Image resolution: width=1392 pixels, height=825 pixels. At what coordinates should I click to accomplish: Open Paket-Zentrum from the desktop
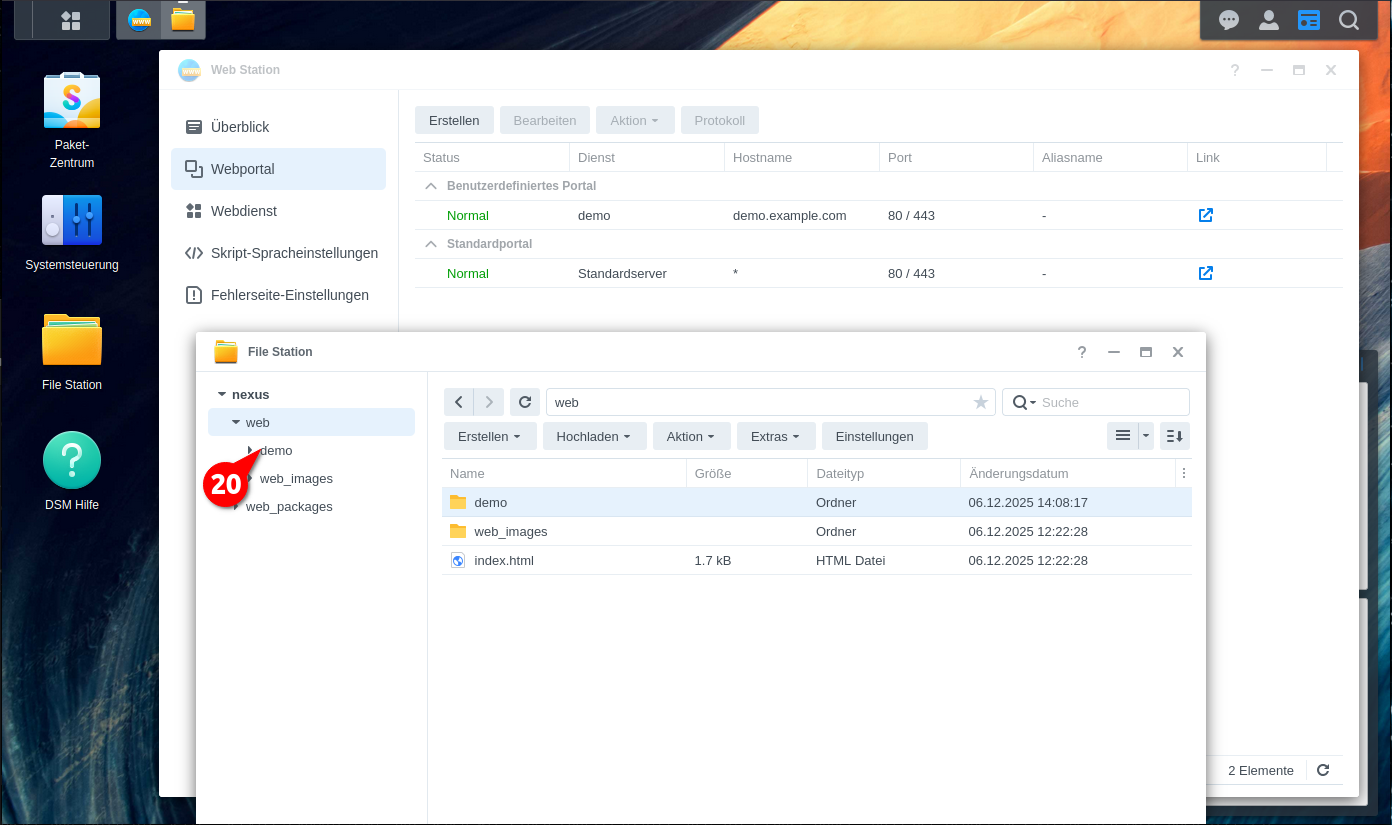72,101
